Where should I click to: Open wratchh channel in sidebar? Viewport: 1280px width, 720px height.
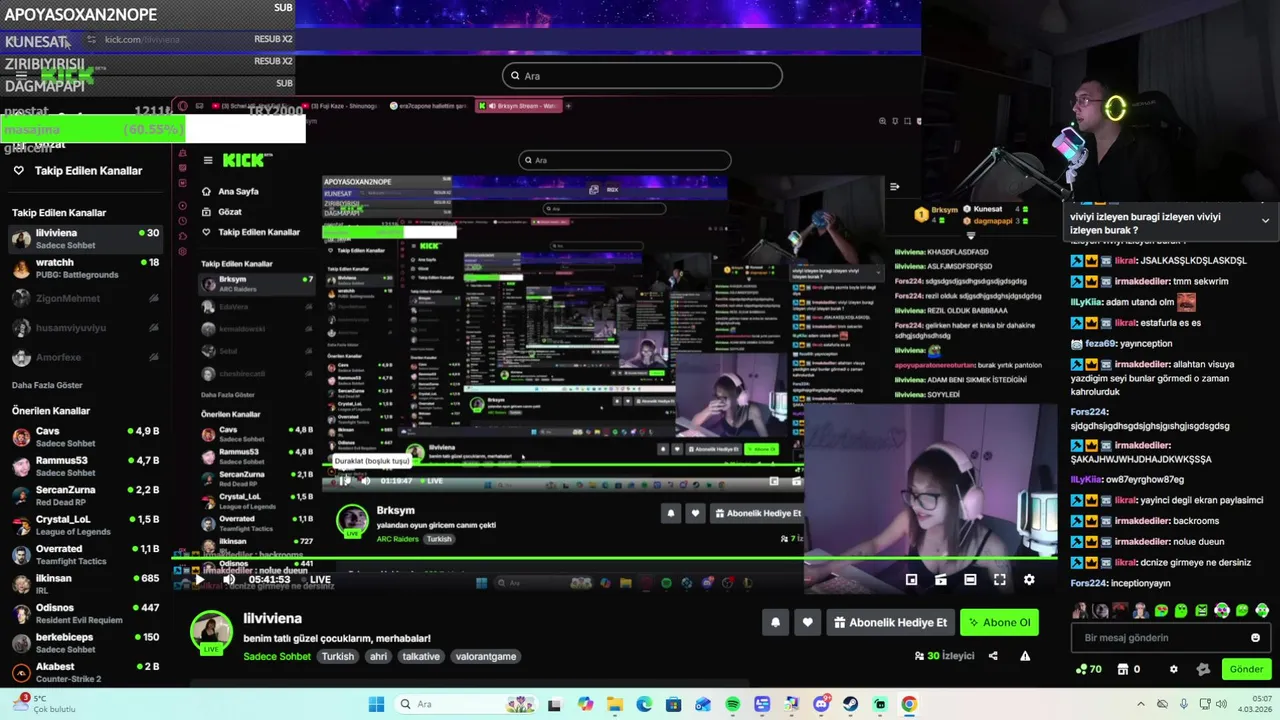coord(85,268)
